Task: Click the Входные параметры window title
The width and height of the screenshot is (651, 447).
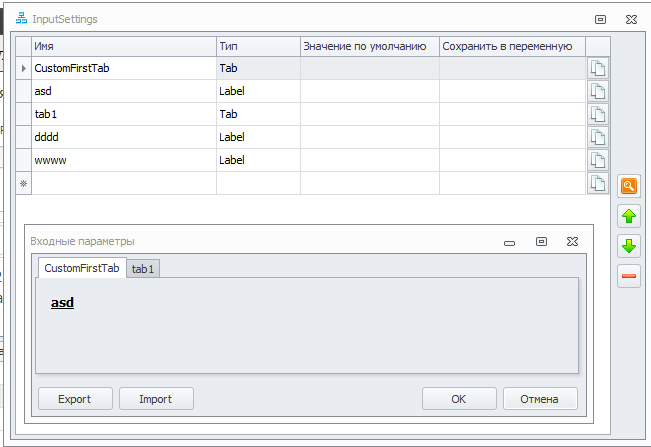Action: coord(82,242)
